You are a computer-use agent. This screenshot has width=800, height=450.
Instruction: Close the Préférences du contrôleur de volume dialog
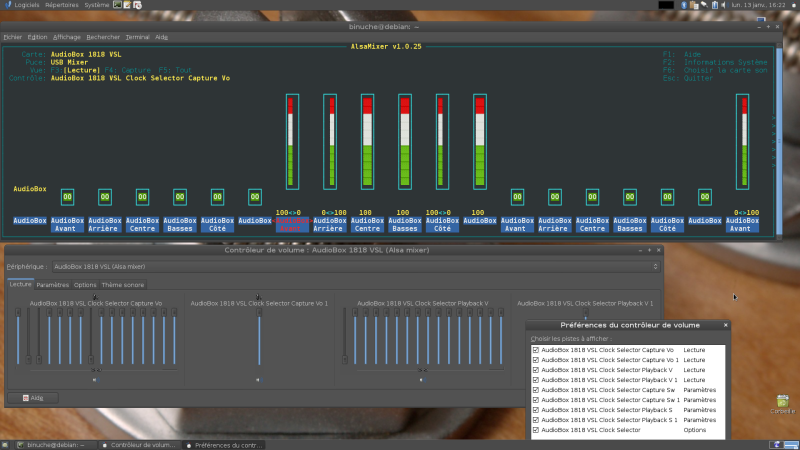(726, 325)
